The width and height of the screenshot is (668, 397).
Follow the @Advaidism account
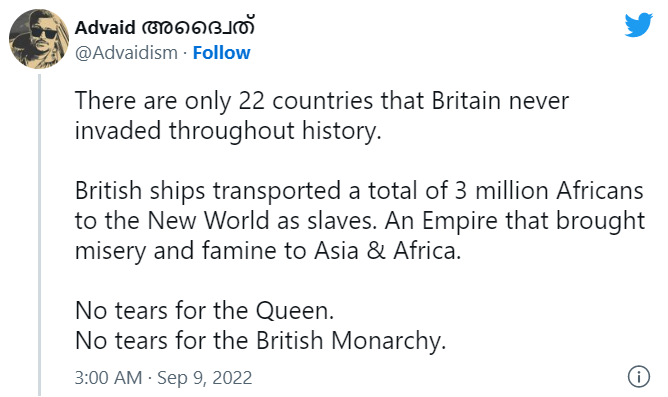tap(222, 53)
